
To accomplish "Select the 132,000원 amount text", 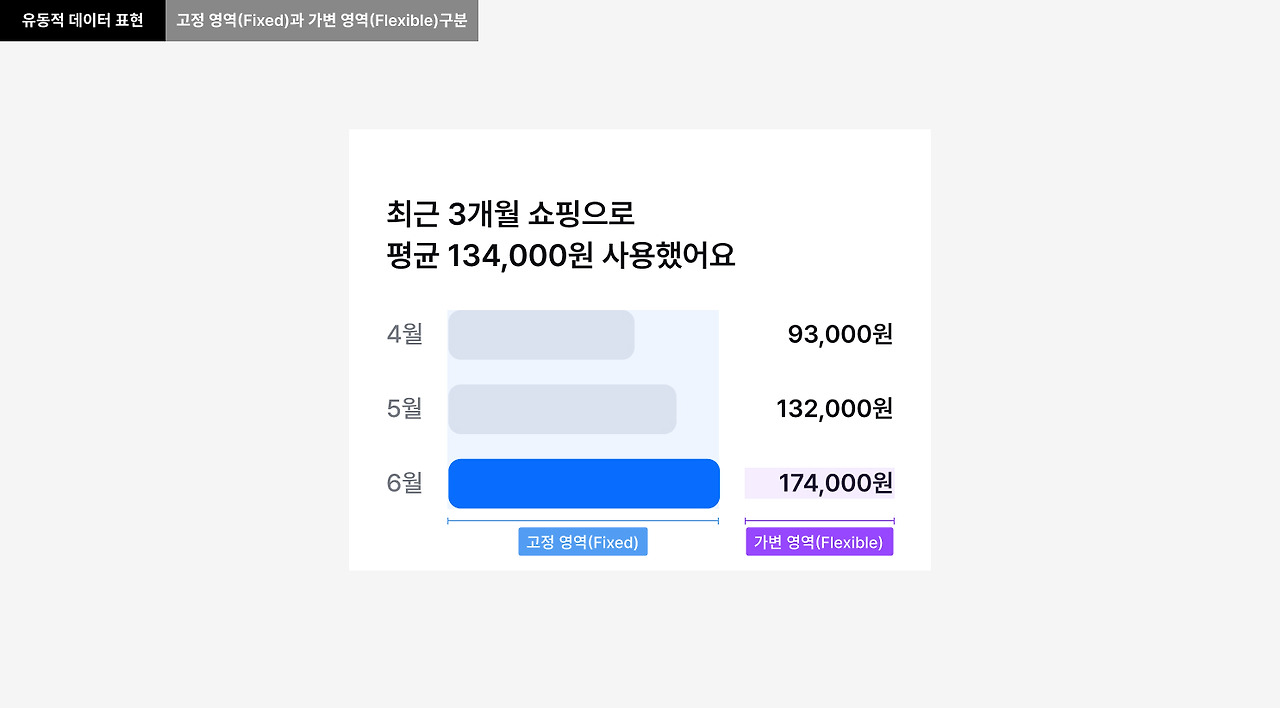I will click(834, 409).
